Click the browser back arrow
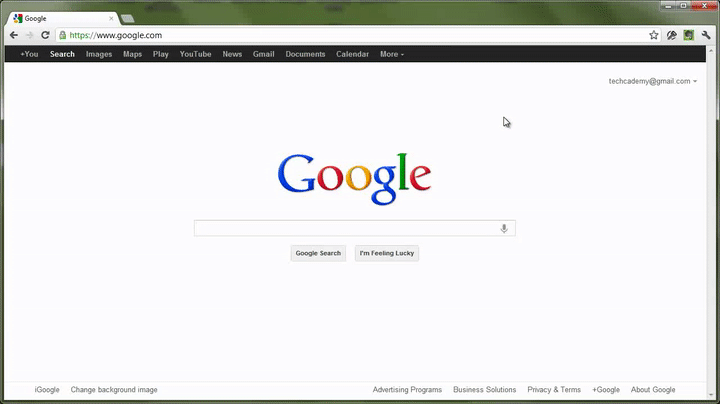The image size is (720, 404). tap(13, 35)
